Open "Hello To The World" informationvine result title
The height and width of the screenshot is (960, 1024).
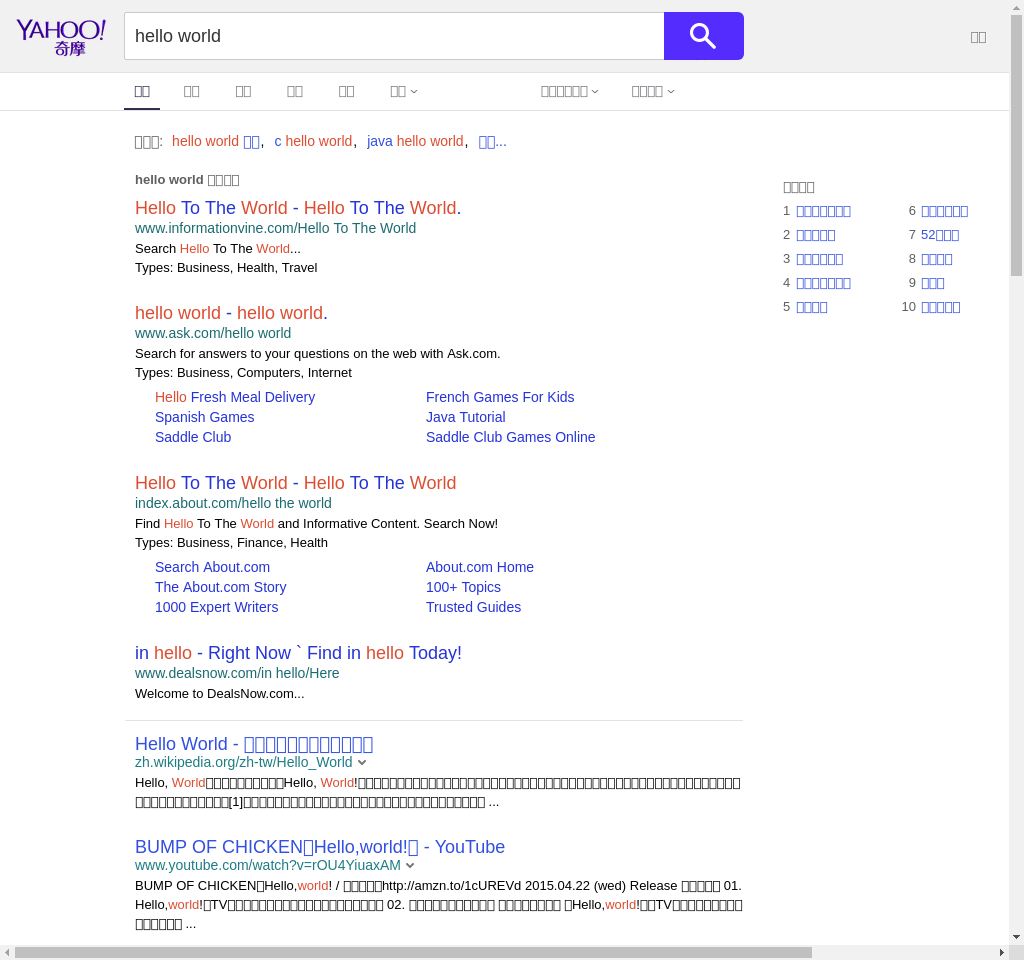click(x=298, y=208)
